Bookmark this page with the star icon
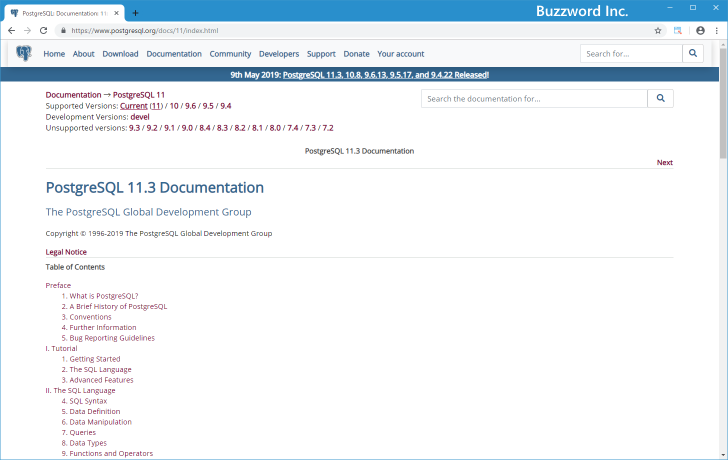Image resolution: width=728 pixels, height=460 pixels. 658,31
